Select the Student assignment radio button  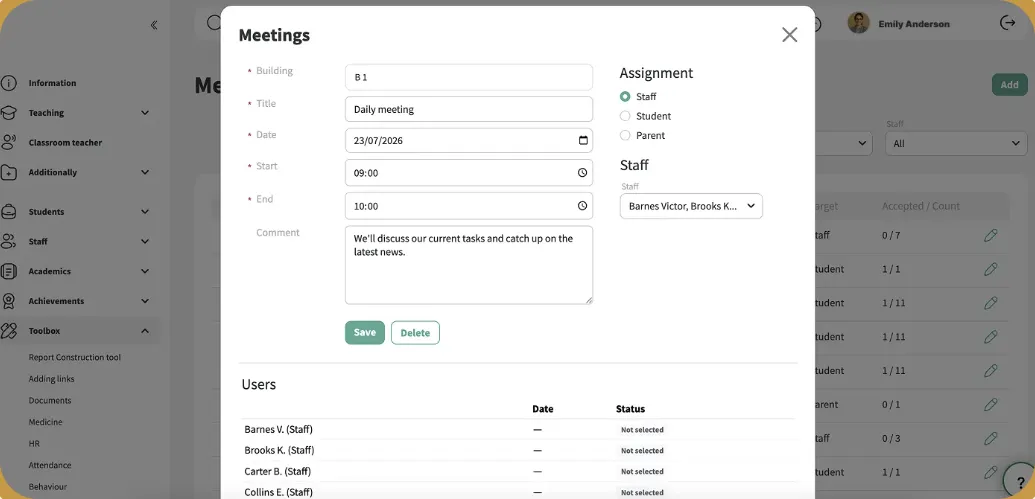pyautogui.click(x=625, y=116)
